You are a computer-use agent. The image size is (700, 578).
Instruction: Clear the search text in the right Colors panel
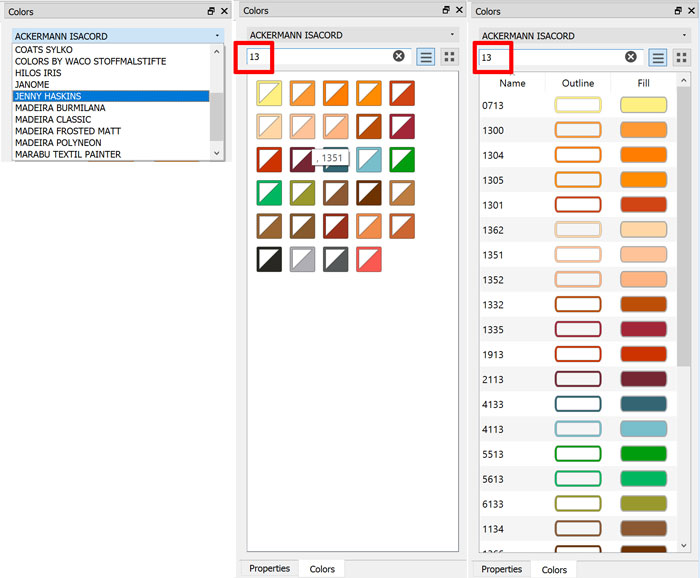click(631, 57)
